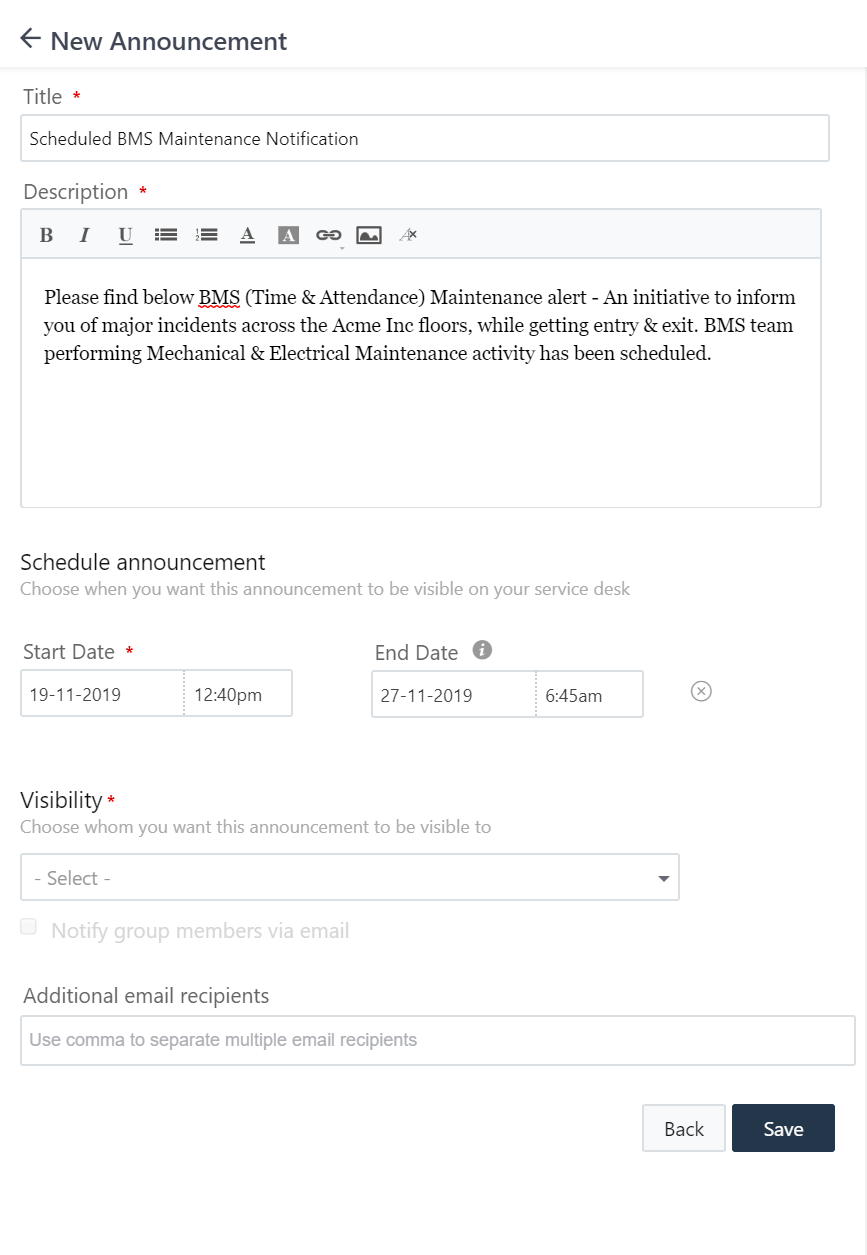Screen dimensions: 867x1255
Task: Toggle underline formatting in description toolbar
Action: [x=125, y=235]
